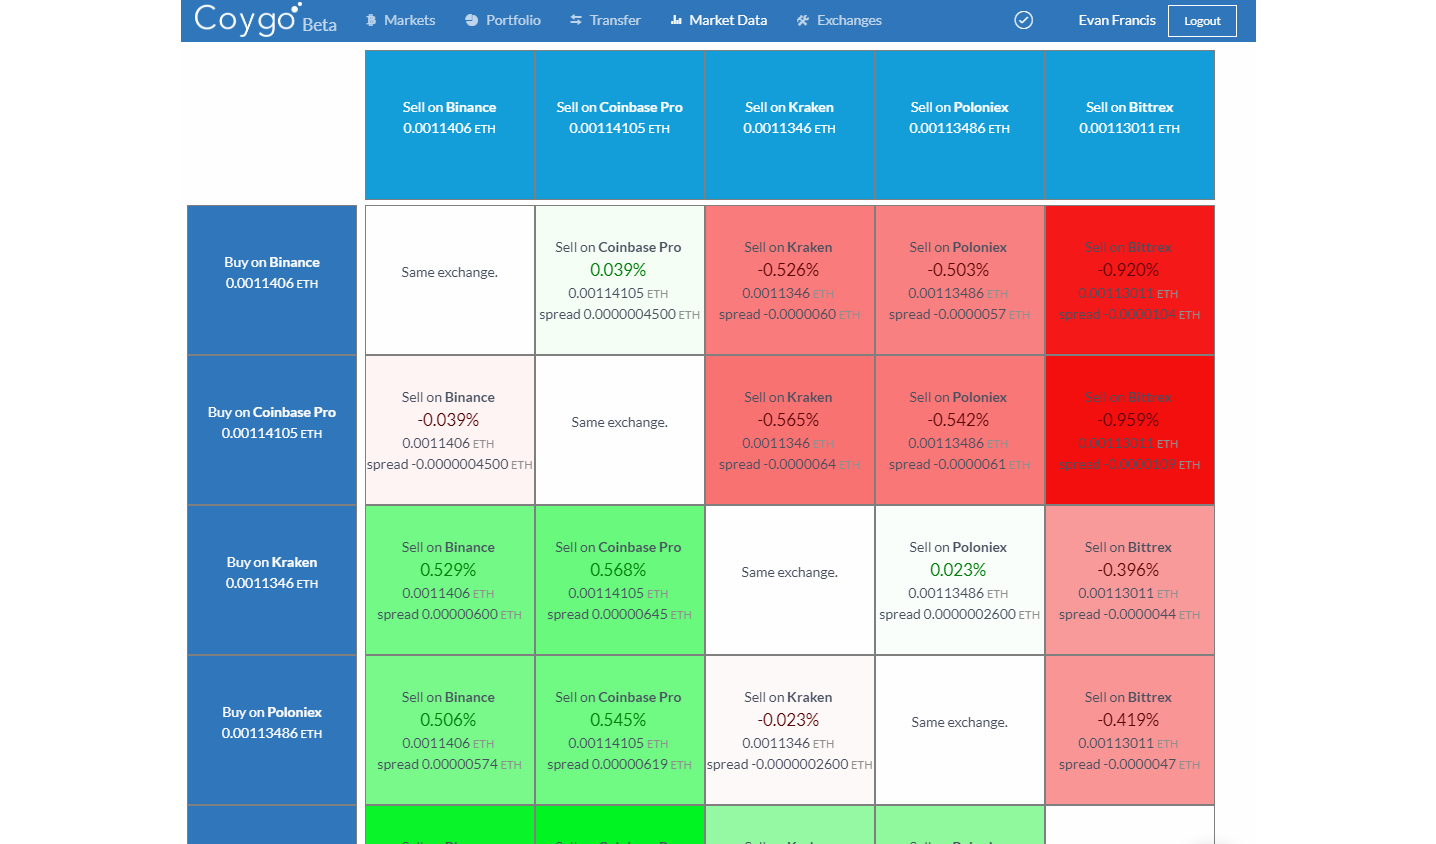
Task: Open Poloniex to Kraken -0.023% cell
Action: pos(790,730)
